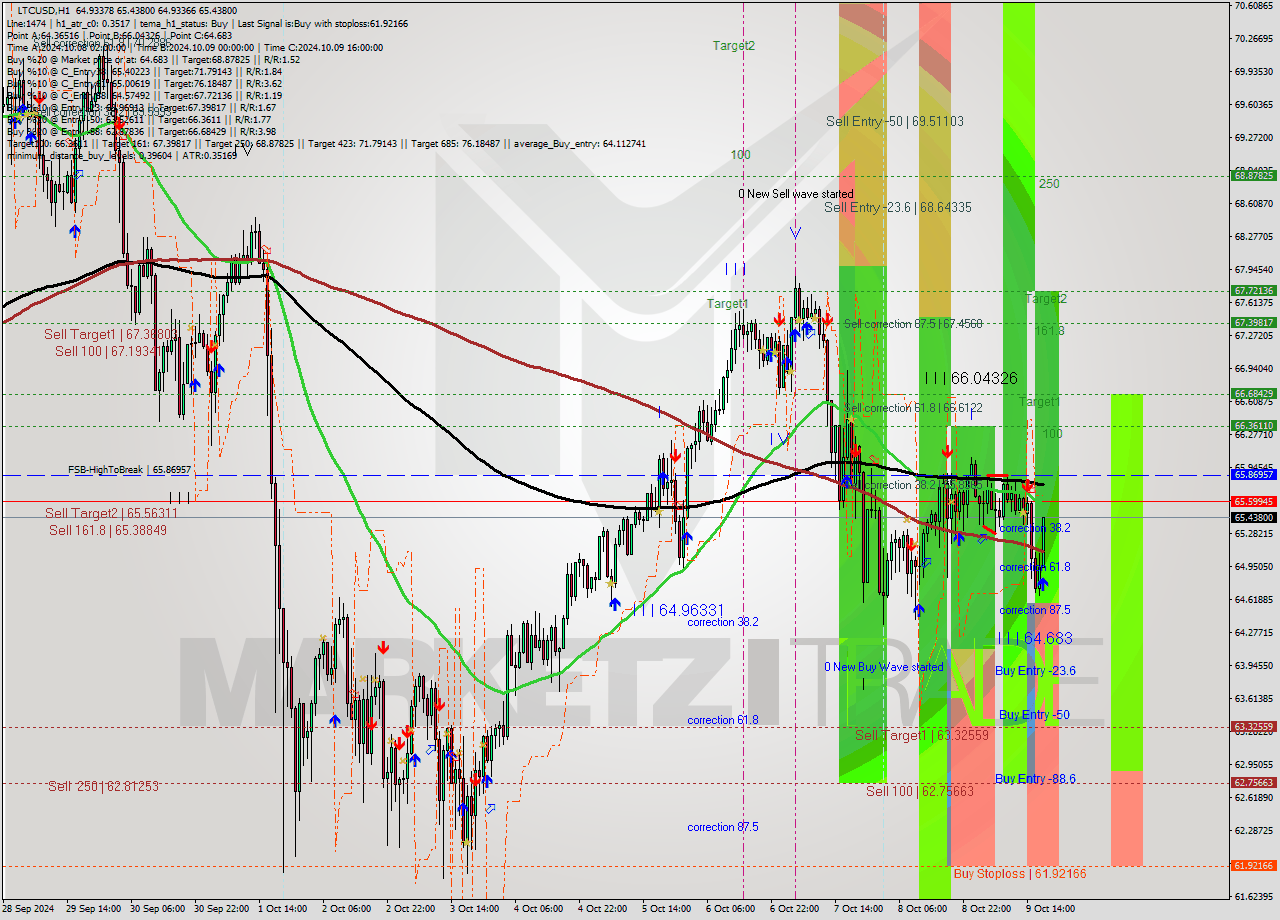Click the 'Last Signal is:Buy with stoploss' info line
Viewport: 1280px width, 920px height.
[x=322, y=23]
